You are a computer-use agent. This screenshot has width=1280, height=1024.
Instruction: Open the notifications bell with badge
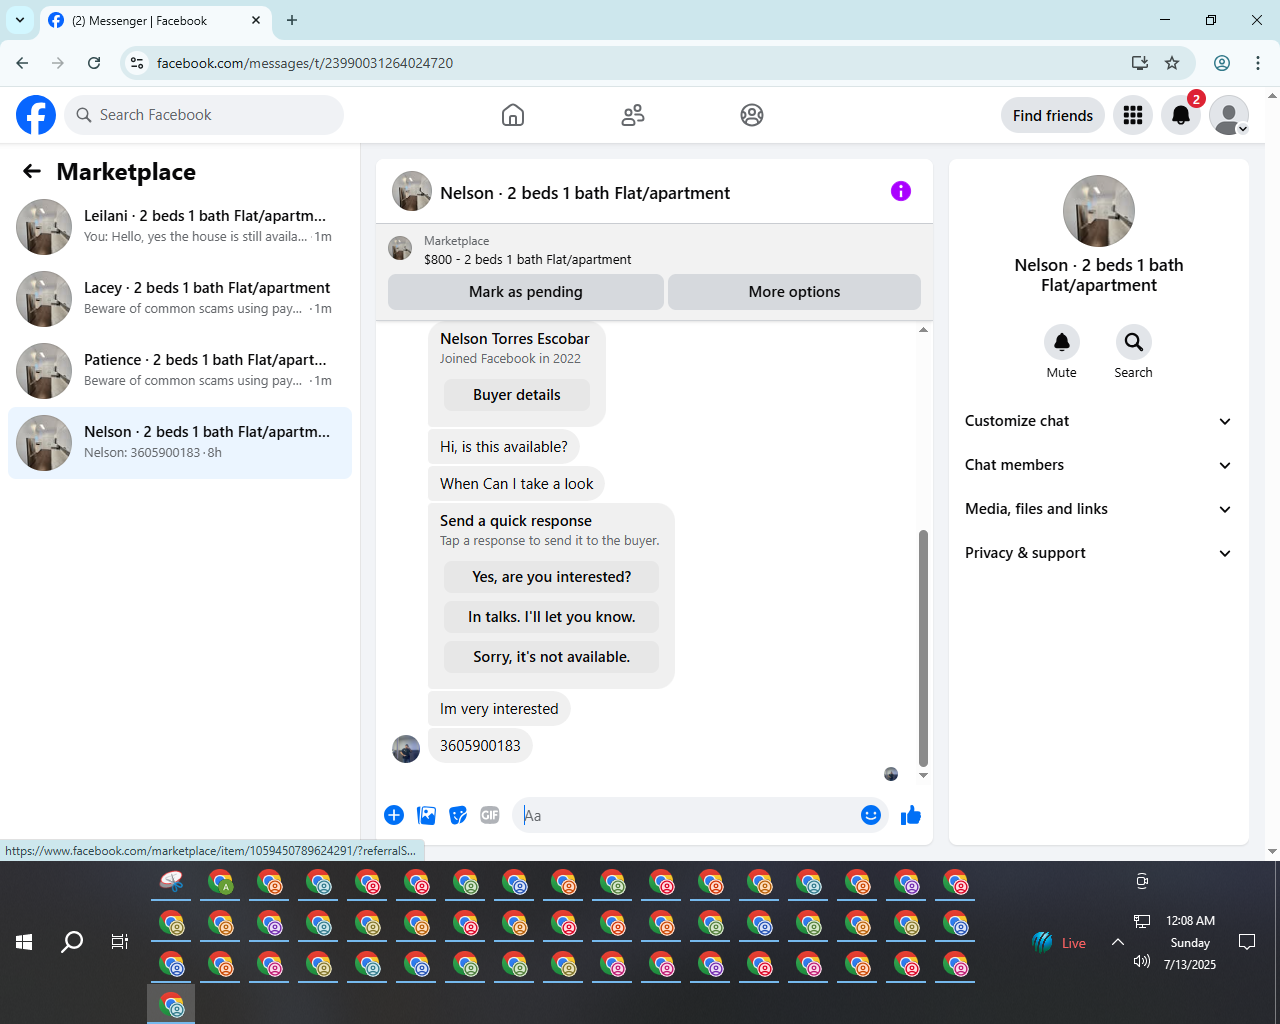(1181, 115)
